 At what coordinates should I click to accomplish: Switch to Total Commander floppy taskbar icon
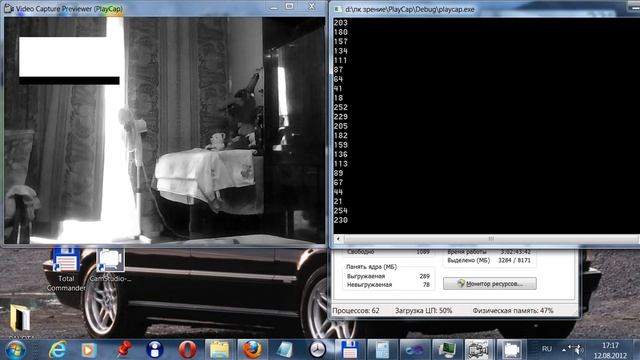349,350
